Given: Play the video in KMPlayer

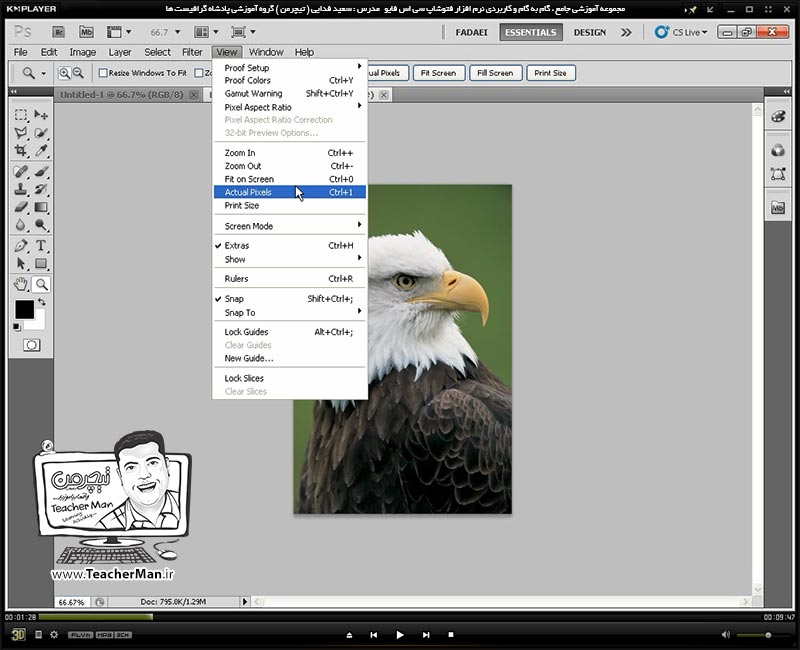Looking at the screenshot, I should [399, 635].
